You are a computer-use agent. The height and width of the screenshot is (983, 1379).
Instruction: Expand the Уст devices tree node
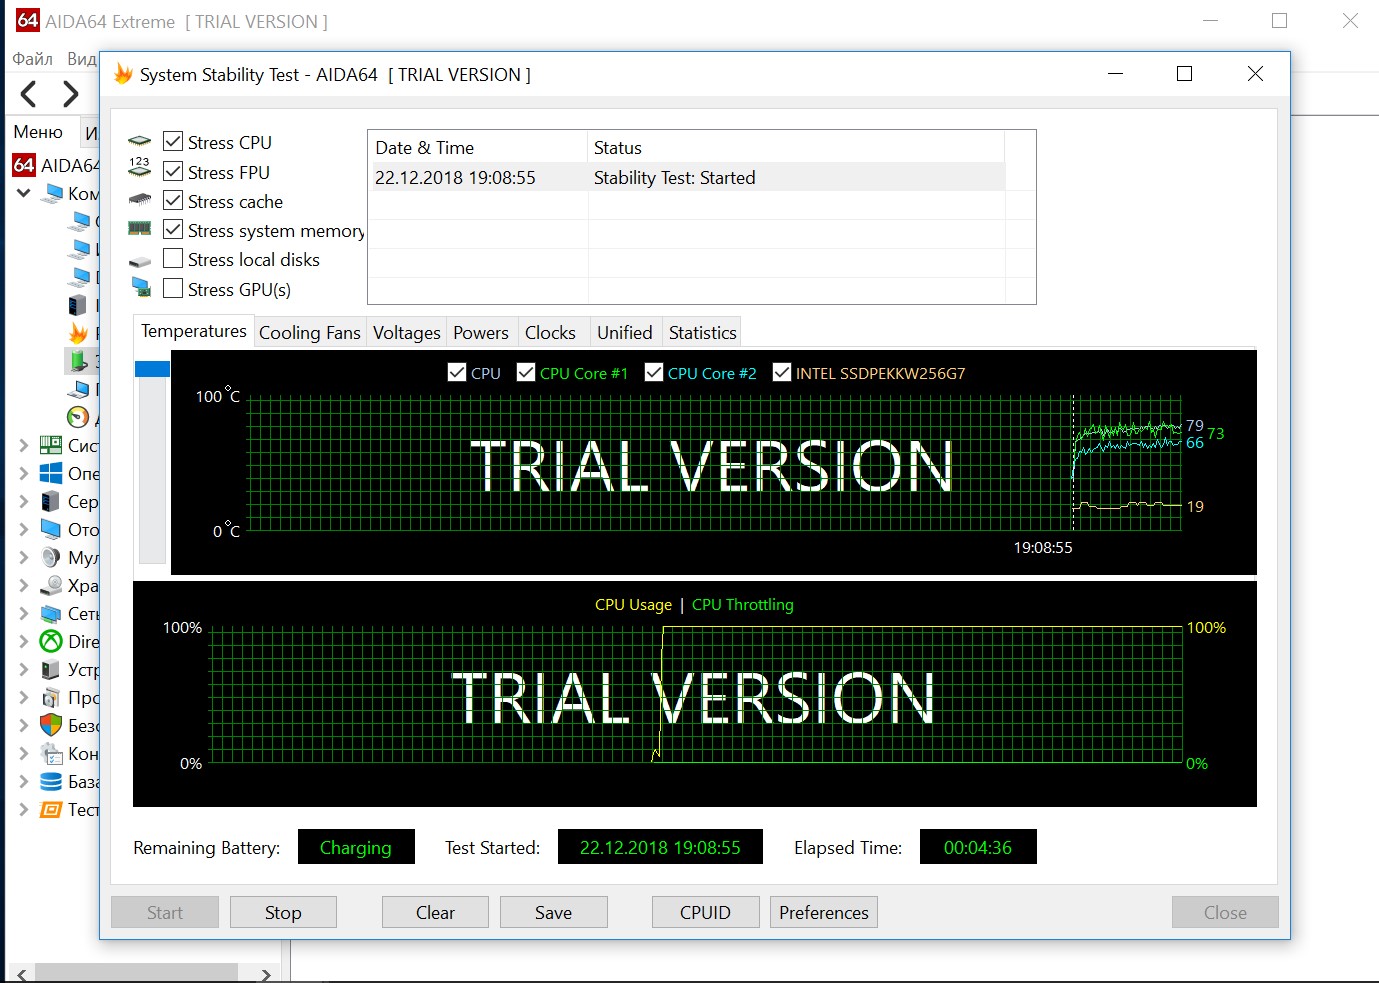(23, 669)
